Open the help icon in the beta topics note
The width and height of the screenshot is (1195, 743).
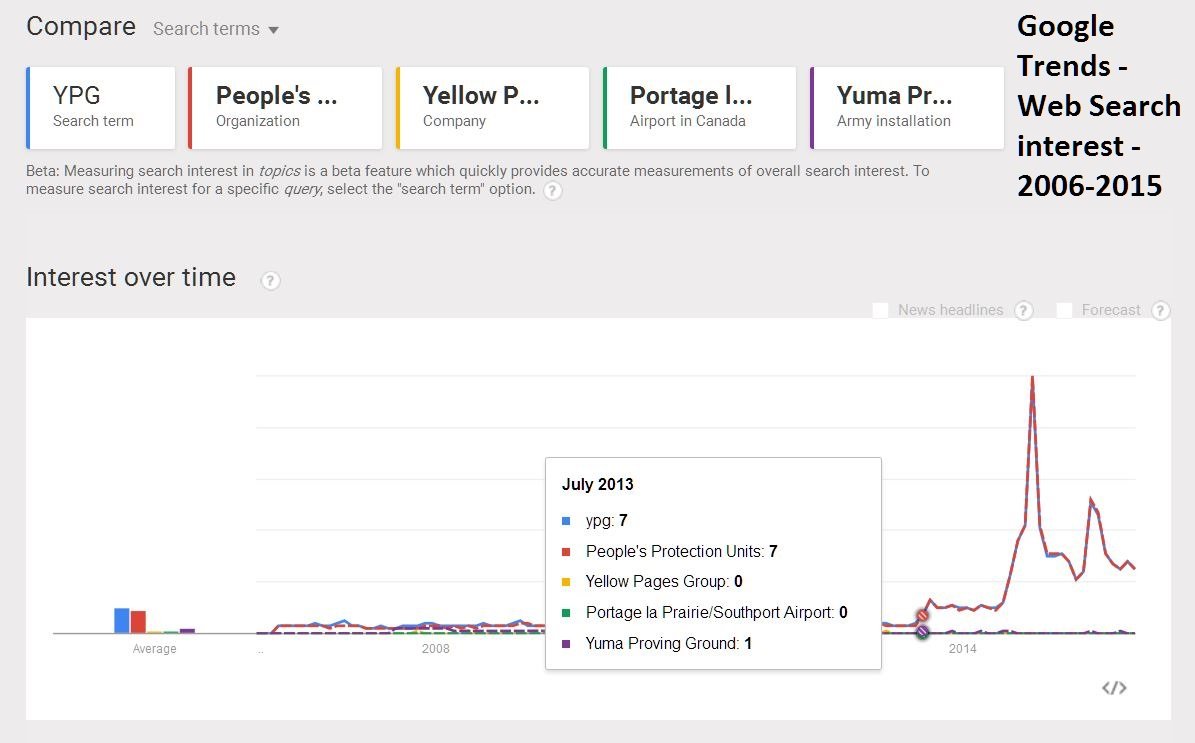pos(552,191)
